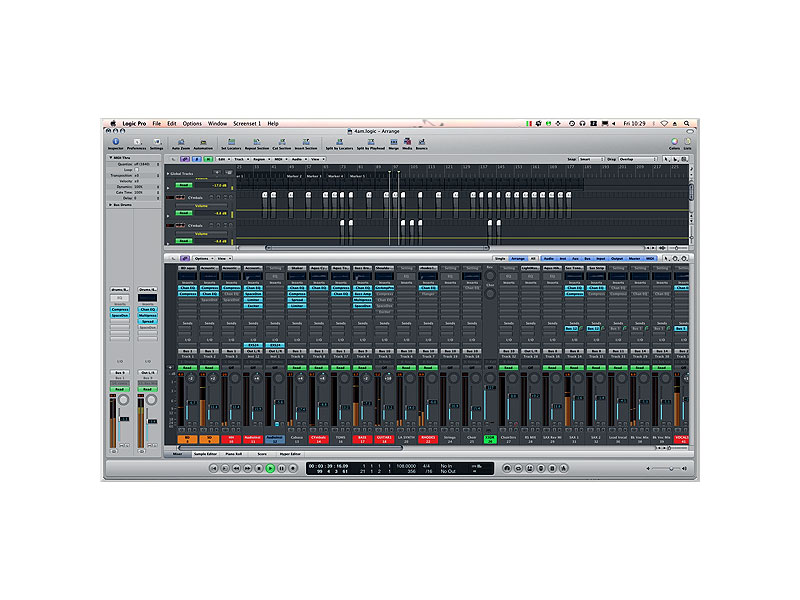The height and width of the screenshot is (600, 800).
Task: Toggle the Single mixer view button
Action: (x=500, y=259)
